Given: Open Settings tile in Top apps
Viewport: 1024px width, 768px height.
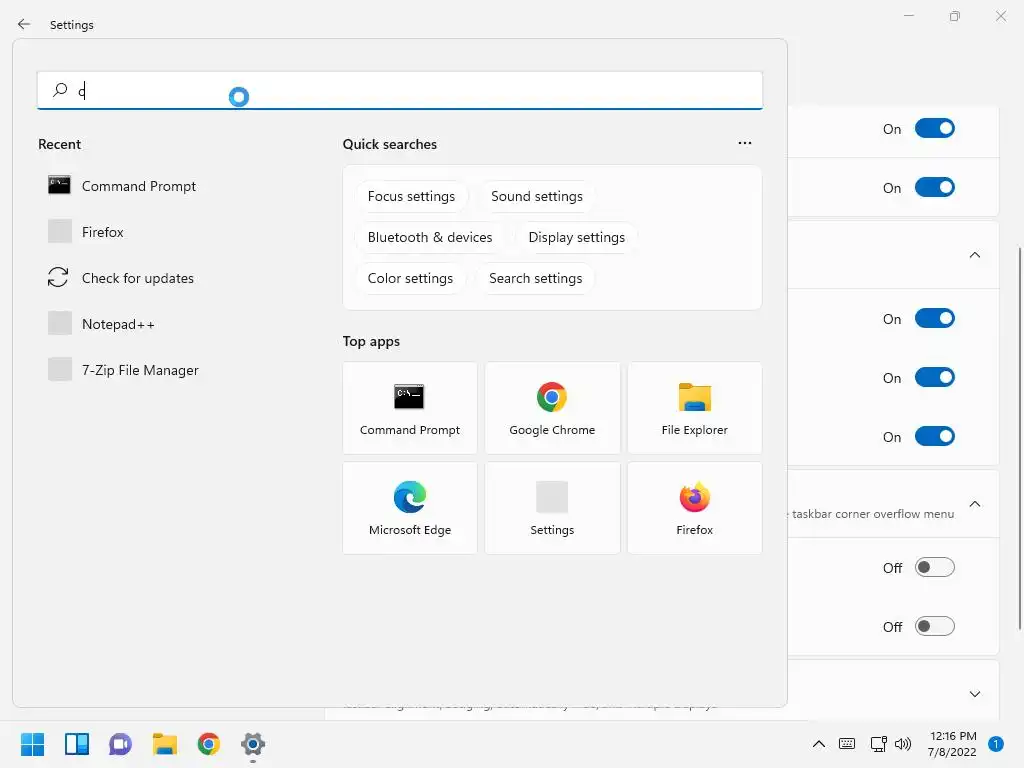Looking at the screenshot, I should pos(552,508).
